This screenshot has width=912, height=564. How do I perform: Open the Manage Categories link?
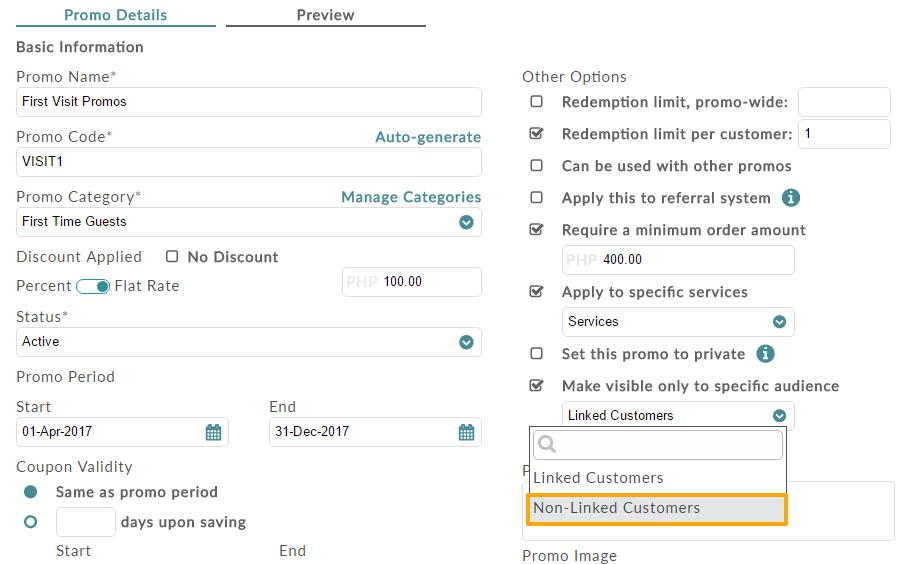(411, 197)
